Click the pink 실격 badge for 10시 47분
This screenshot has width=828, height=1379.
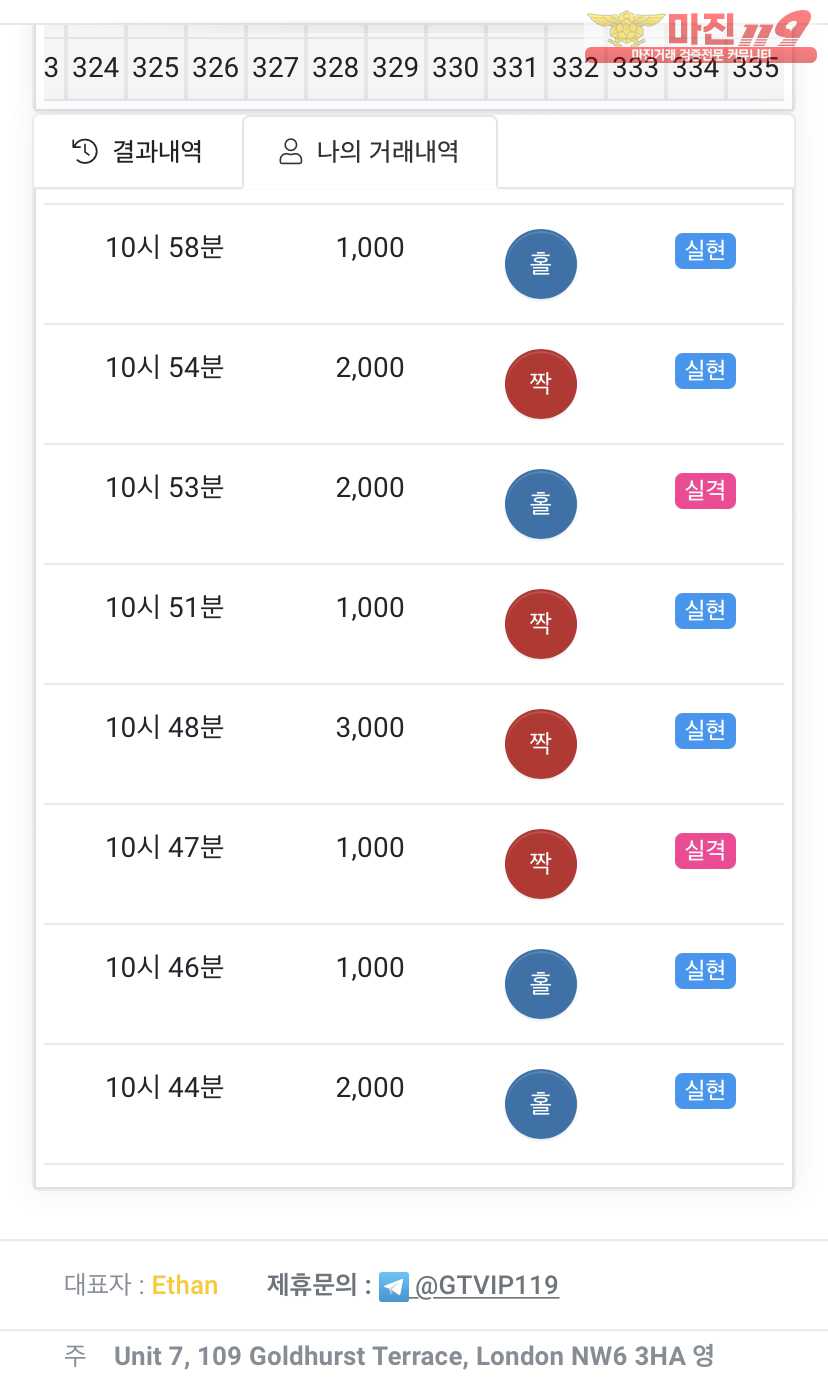point(705,851)
